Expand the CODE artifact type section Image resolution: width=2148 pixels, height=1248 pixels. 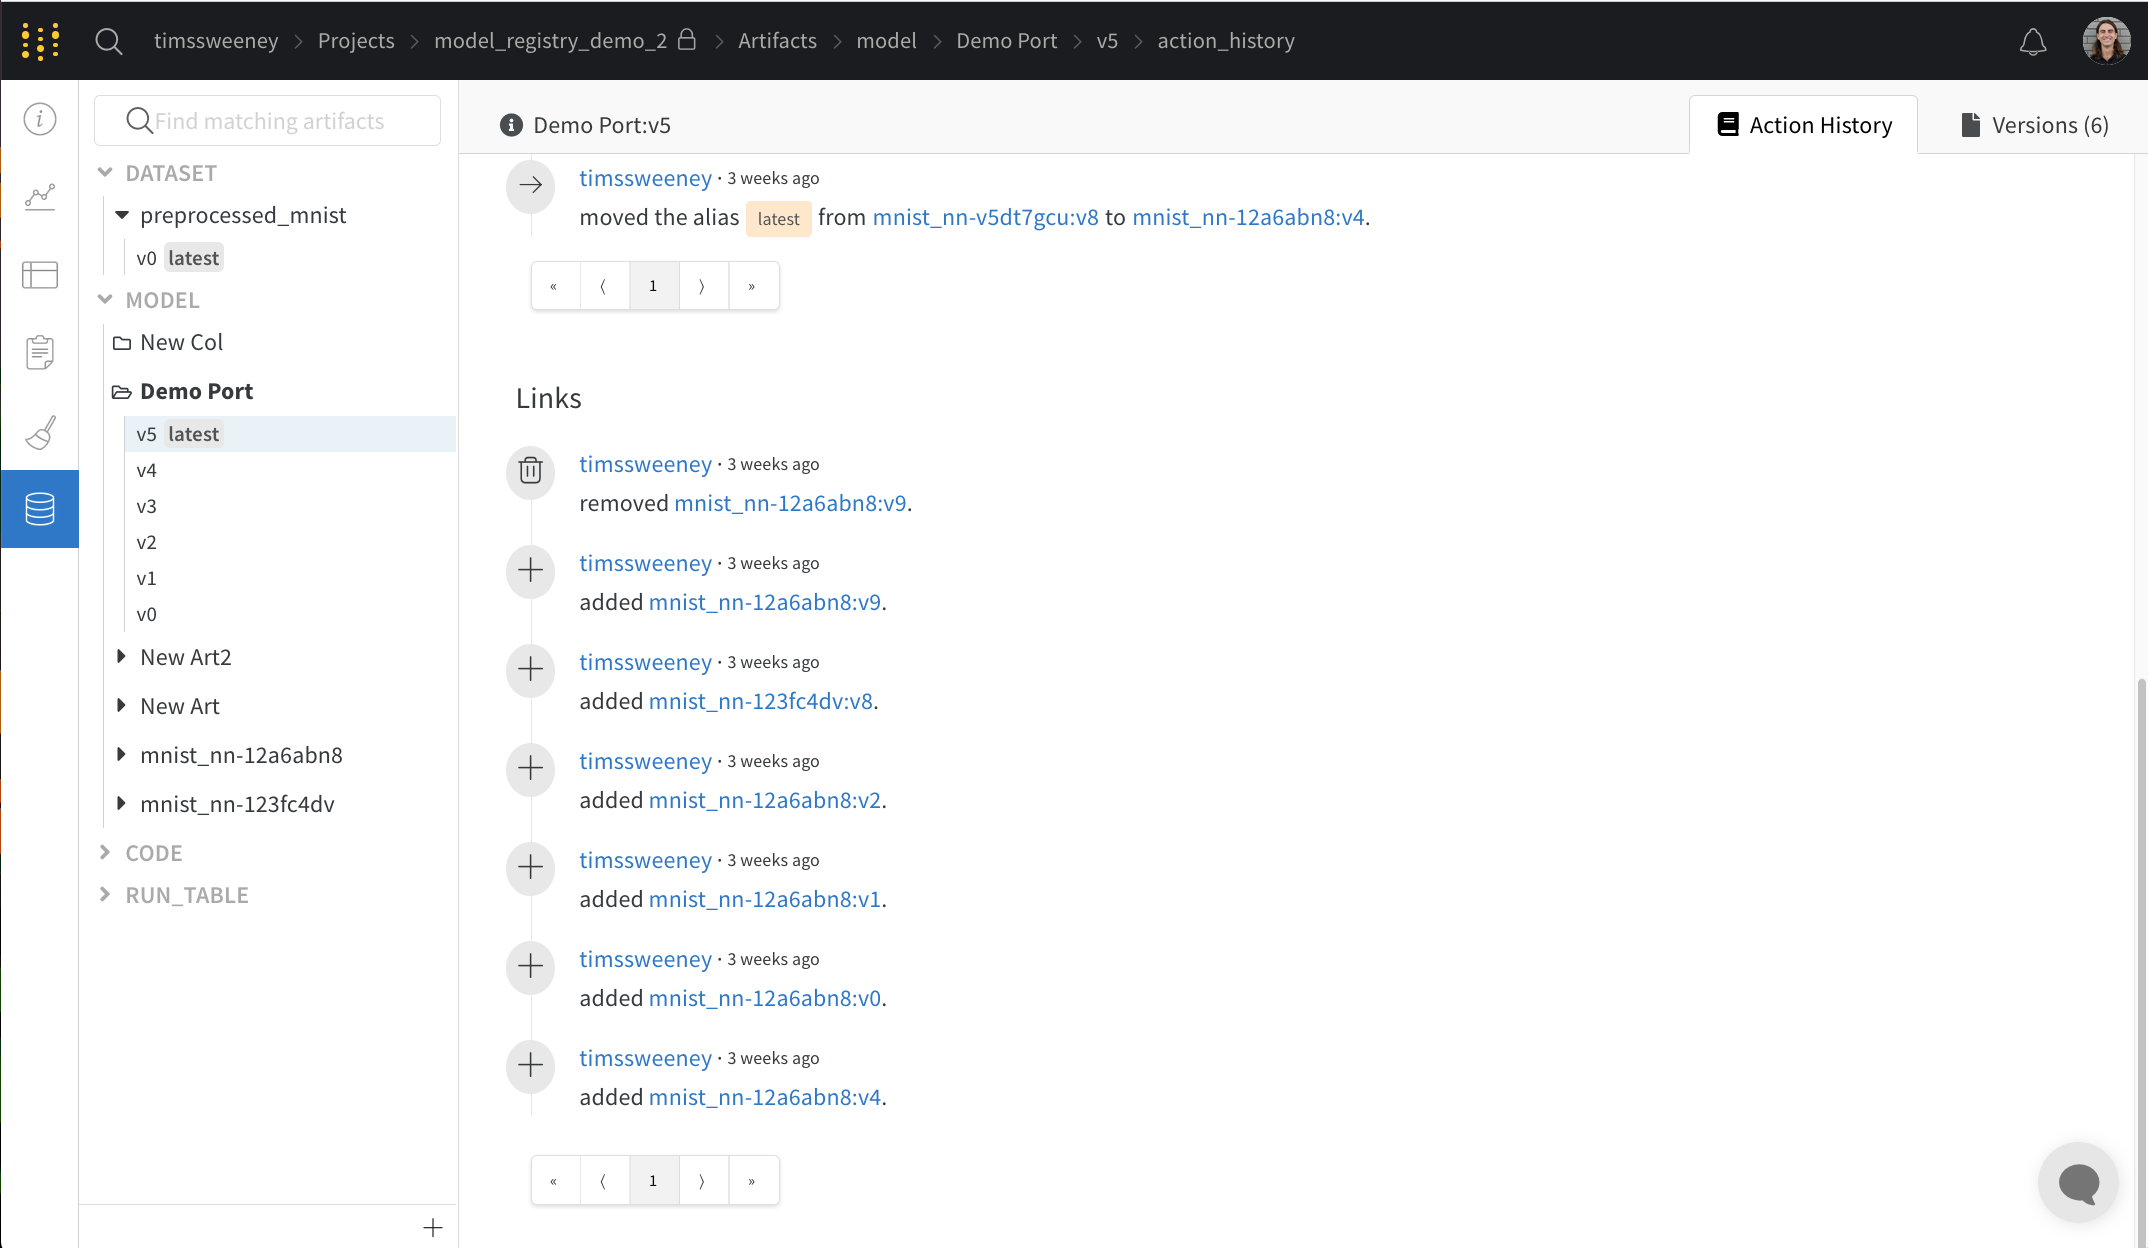click(105, 853)
